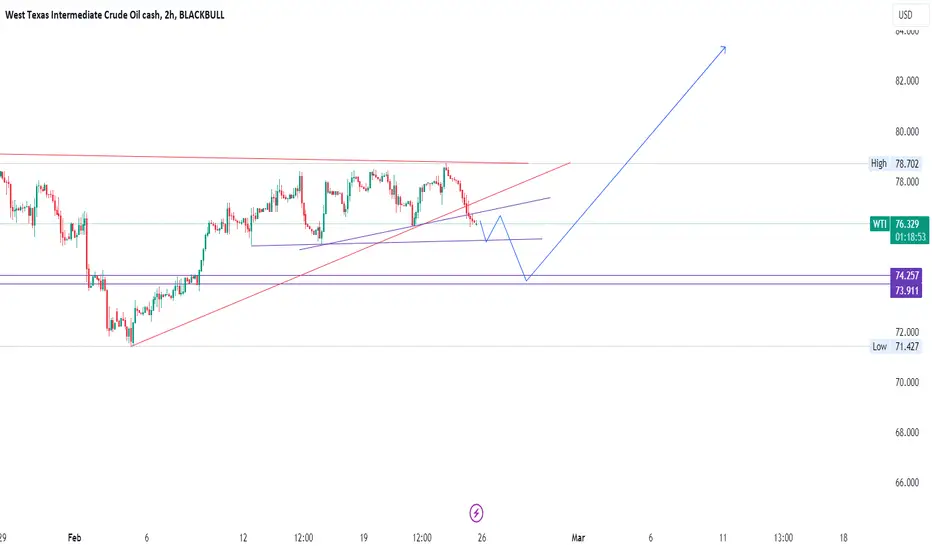
Task: Select the High 78.702 price marker
Action: [895, 164]
